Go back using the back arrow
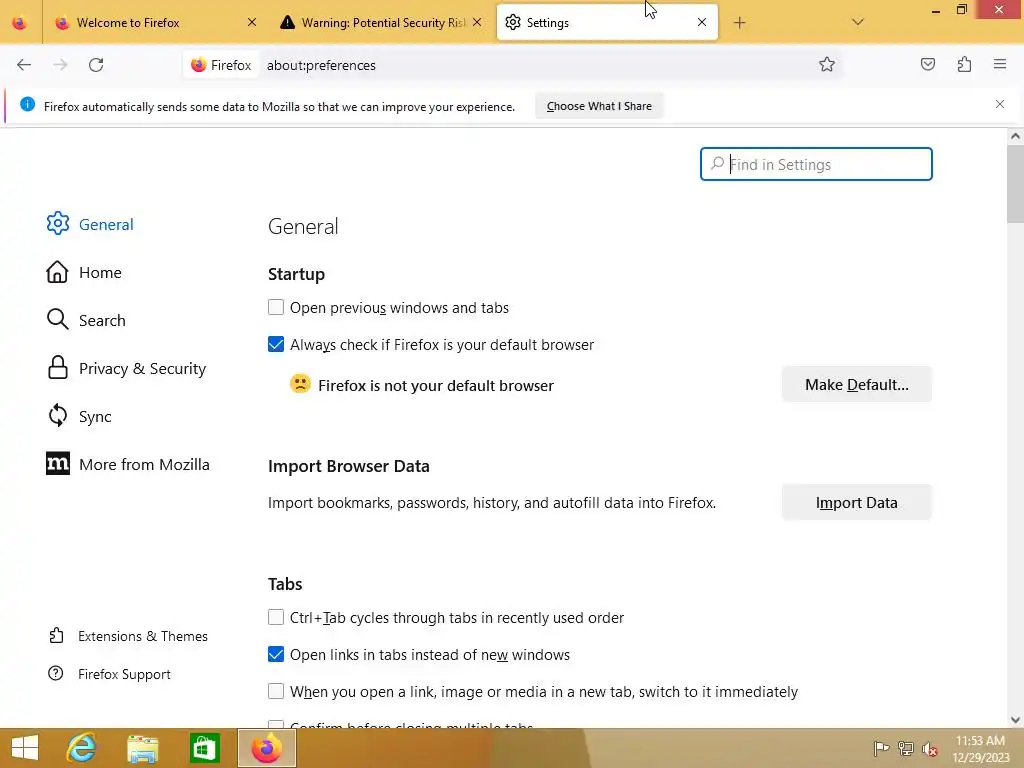 click(x=24, y=65)
